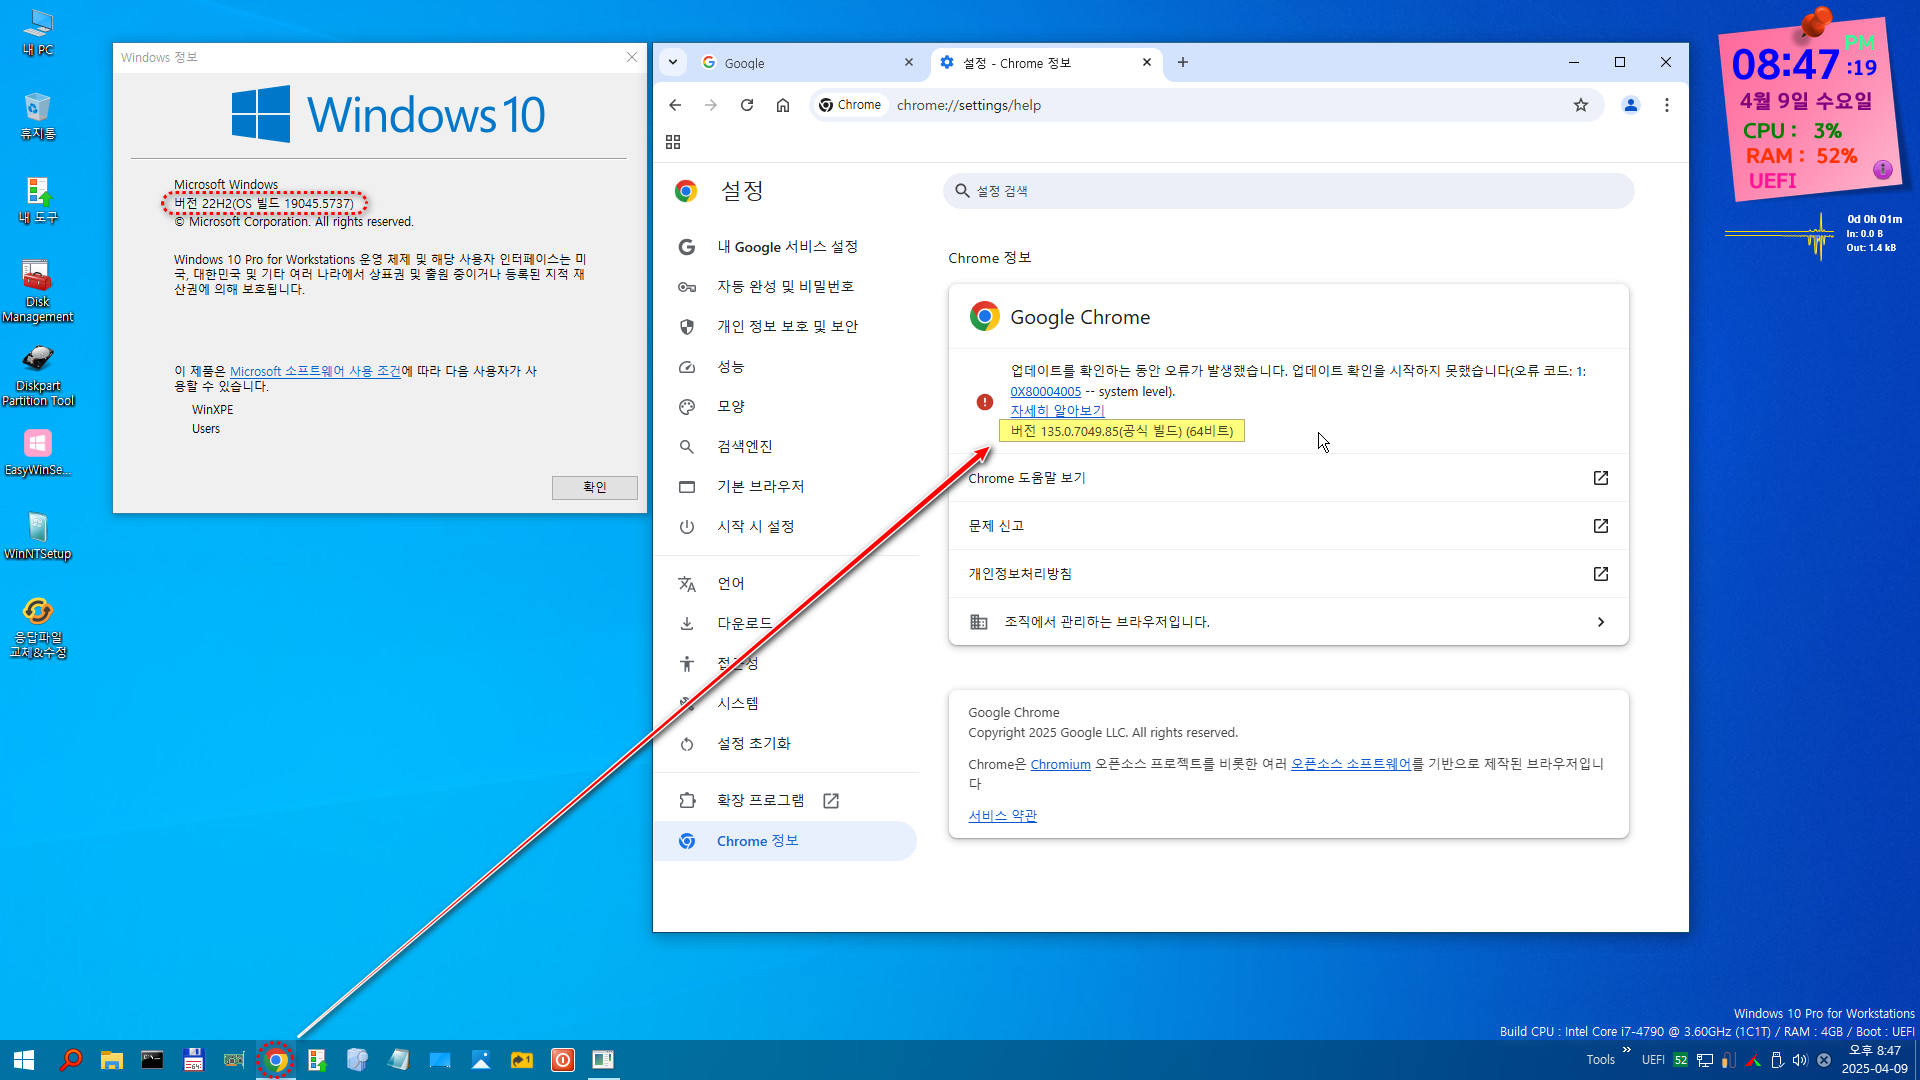Open the apps grid shortcut icon
1920x1080 pixels.
coord(673,142)
